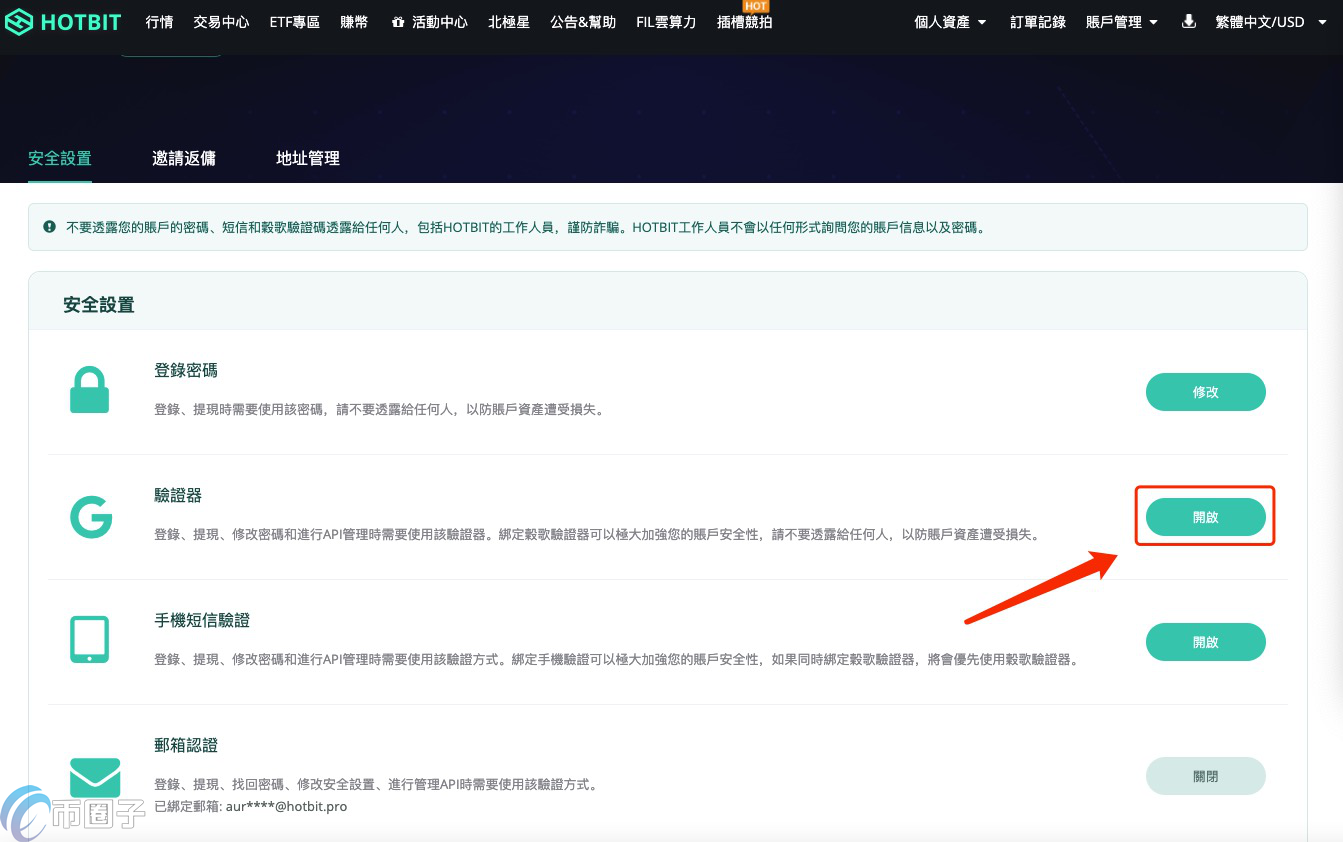This screenshot has height=842, width=1343.
Task: Open the 繁體中文/USD language selector
Action: click(1267, 22)
